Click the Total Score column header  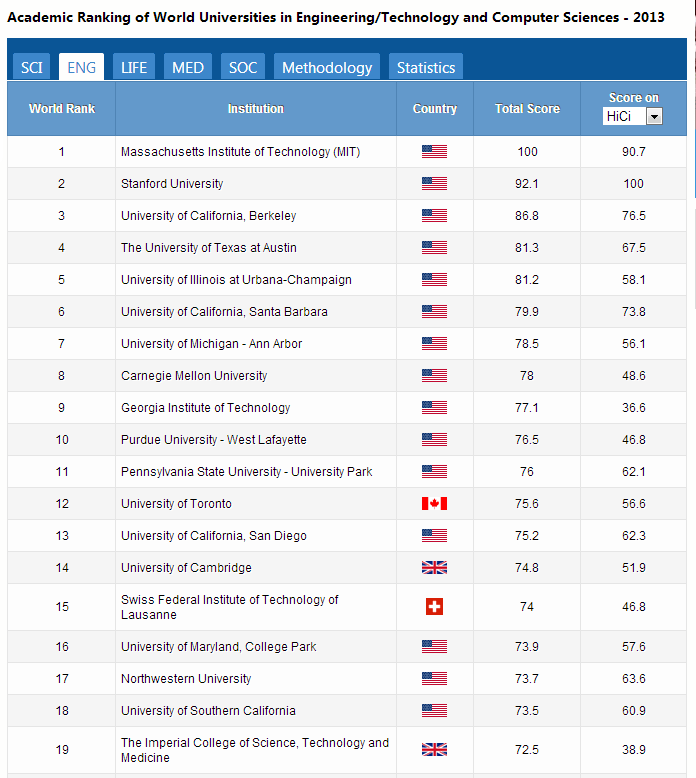tap(527, 109)
